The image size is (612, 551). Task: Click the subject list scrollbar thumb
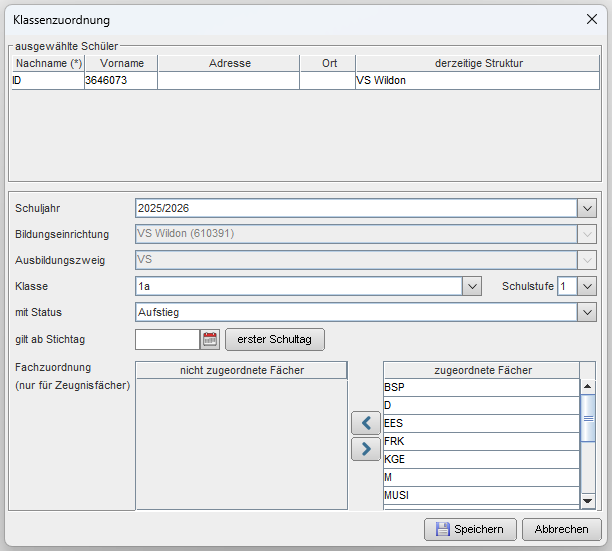[x=588, y=418]
